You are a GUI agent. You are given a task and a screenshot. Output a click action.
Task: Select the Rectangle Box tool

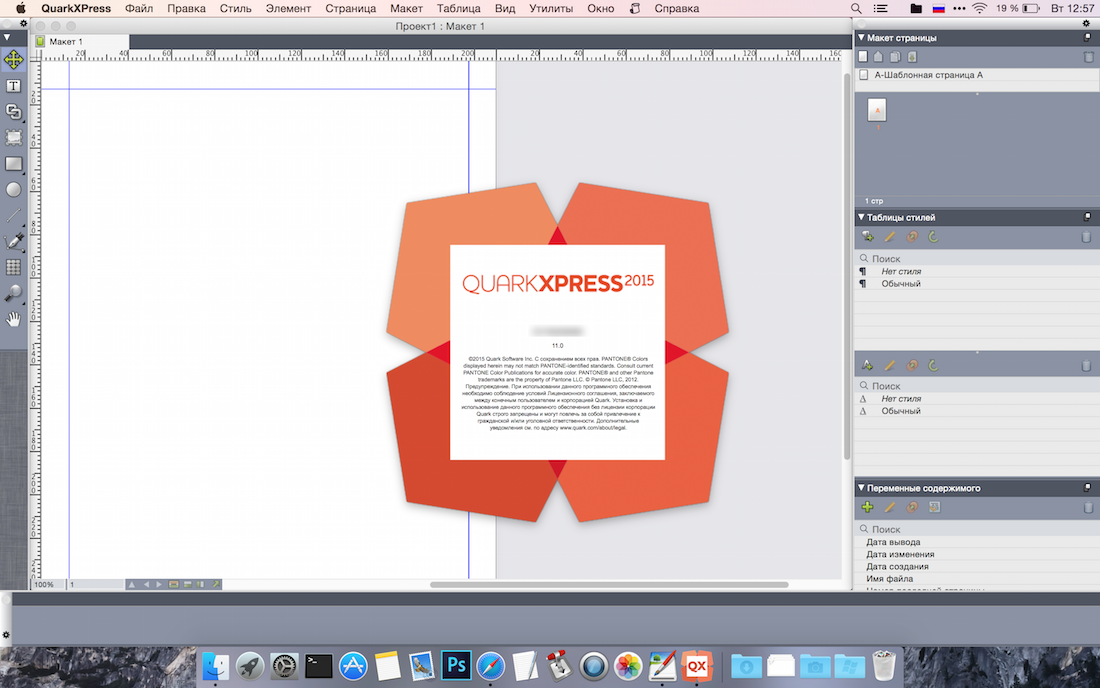13,163
